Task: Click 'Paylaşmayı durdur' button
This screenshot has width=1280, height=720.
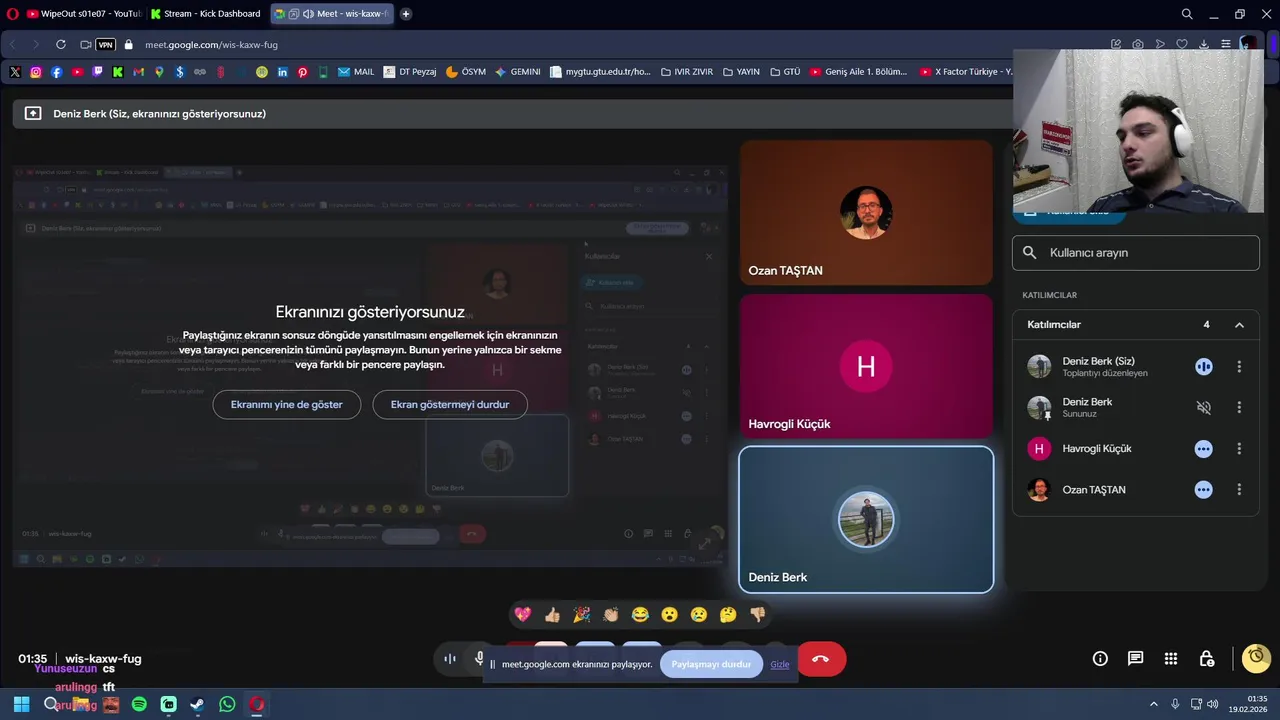Action: [711, 664]
